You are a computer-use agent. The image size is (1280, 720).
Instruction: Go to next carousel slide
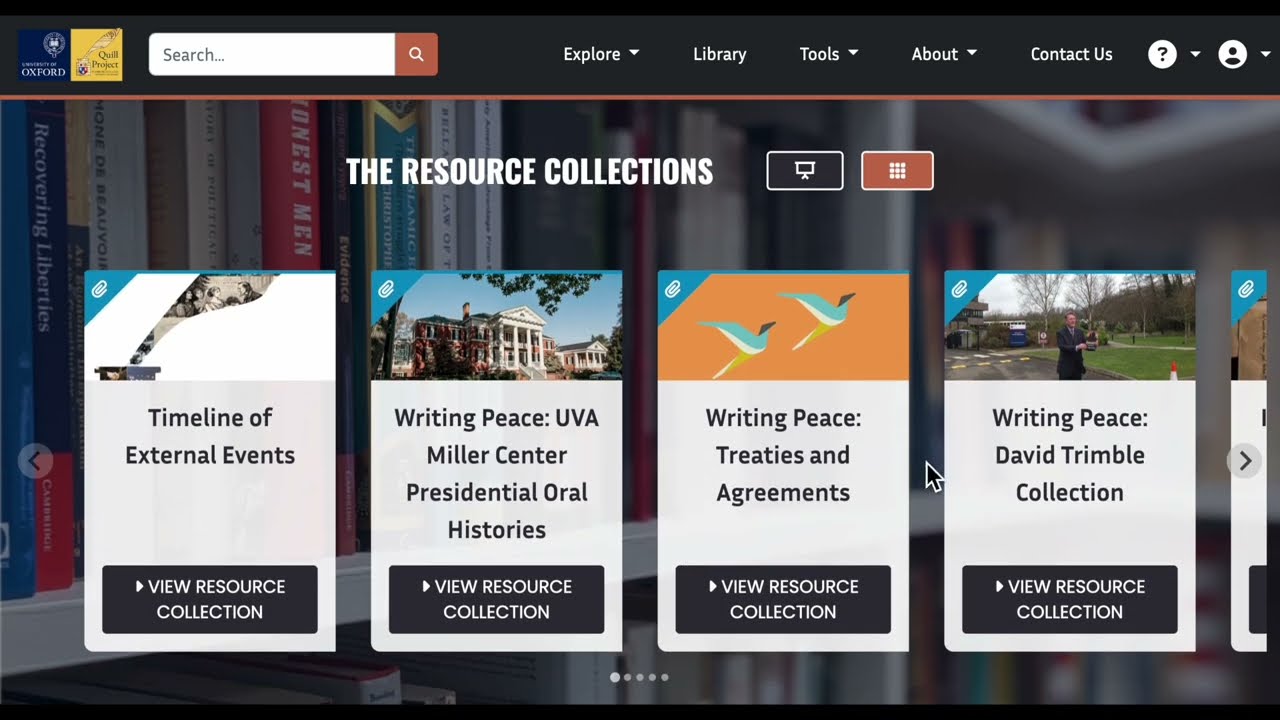(x=1244, y=461)
